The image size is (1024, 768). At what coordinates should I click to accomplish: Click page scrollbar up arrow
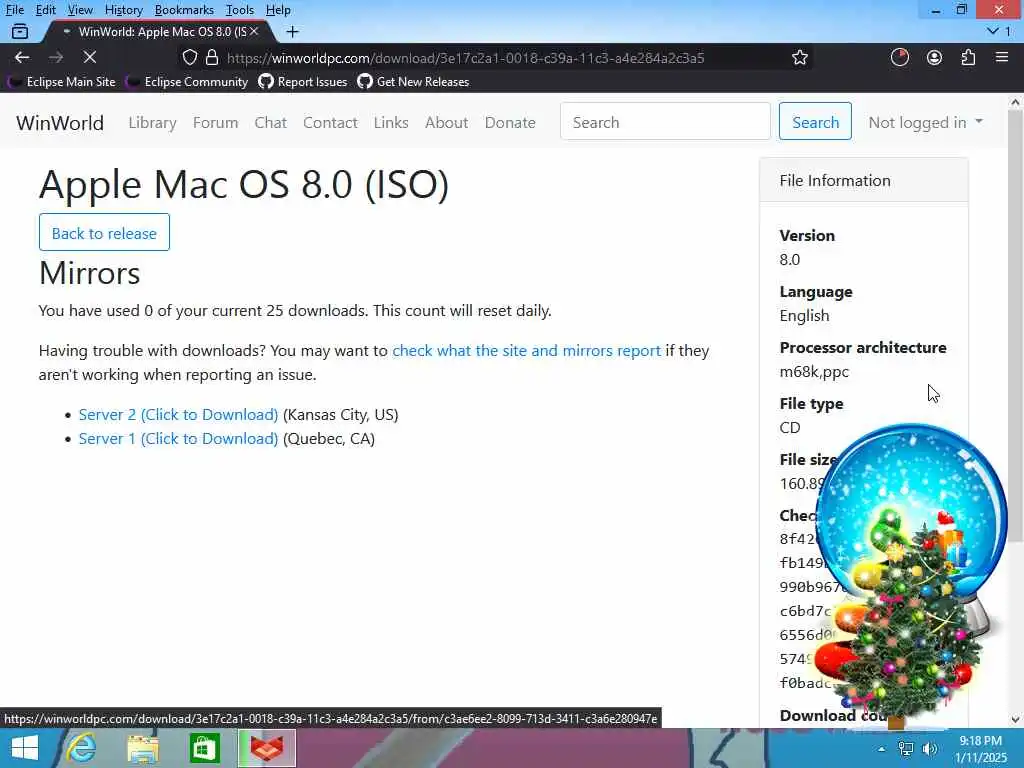[x=1015, y=102]
